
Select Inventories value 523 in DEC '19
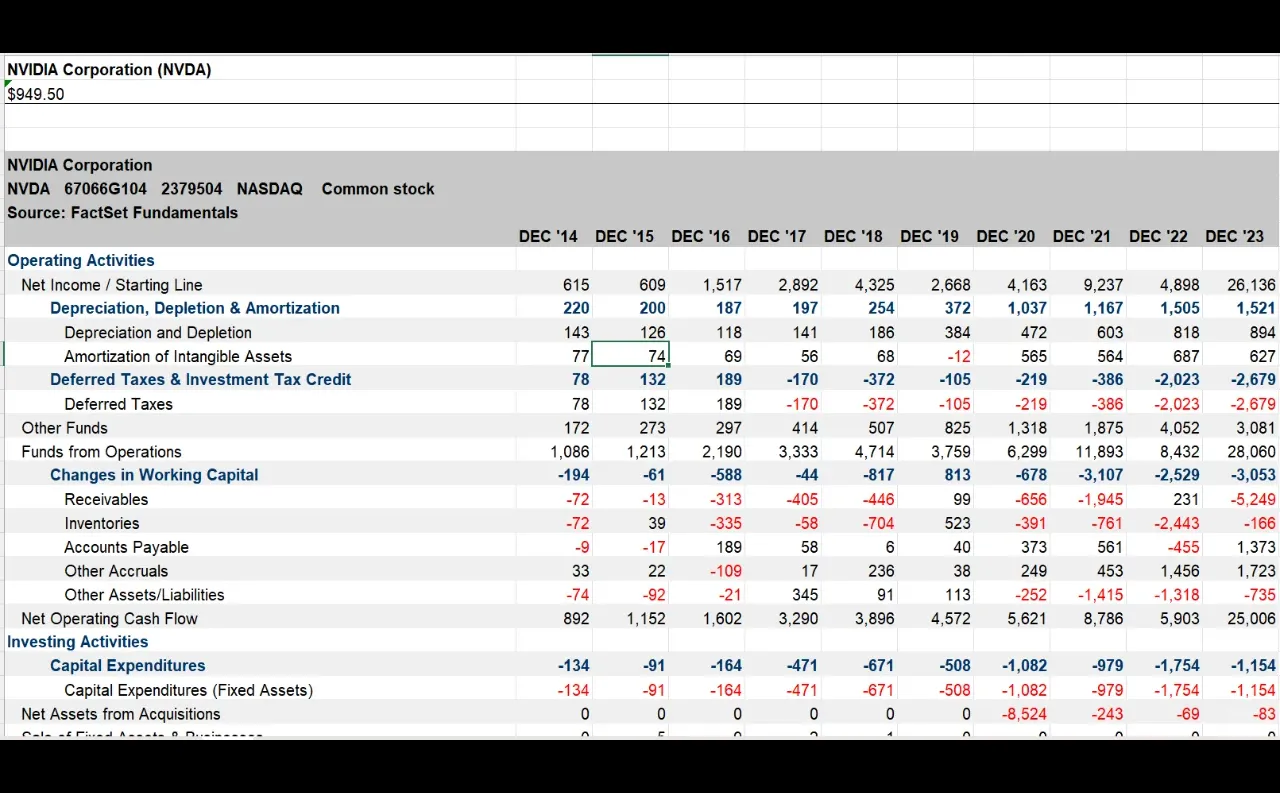(957, 523)
